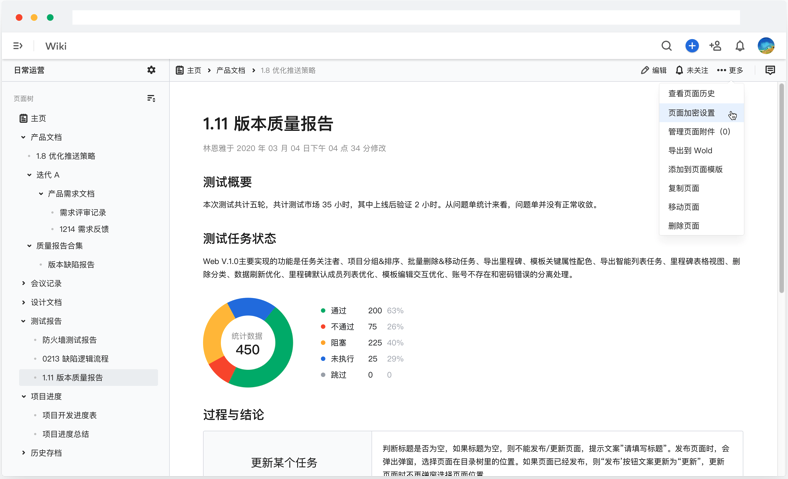Collapse the sidebar with the menu toggle icon

18,46
